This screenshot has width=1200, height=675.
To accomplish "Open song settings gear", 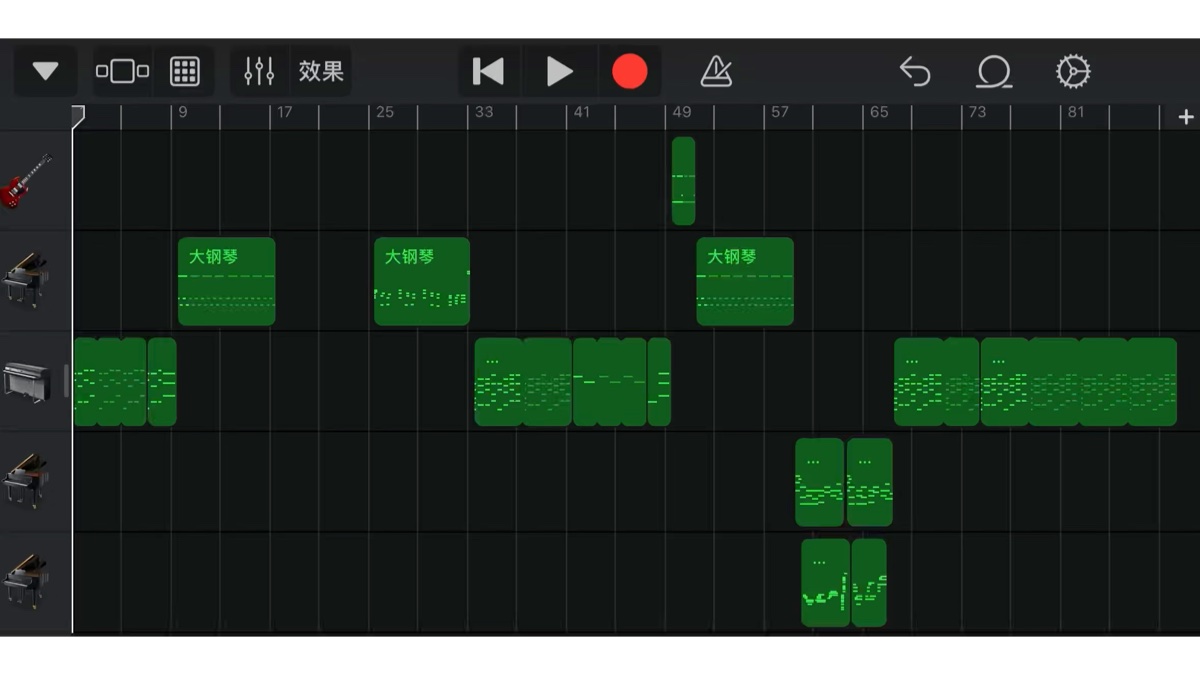I will click(x=1073, y=71).
